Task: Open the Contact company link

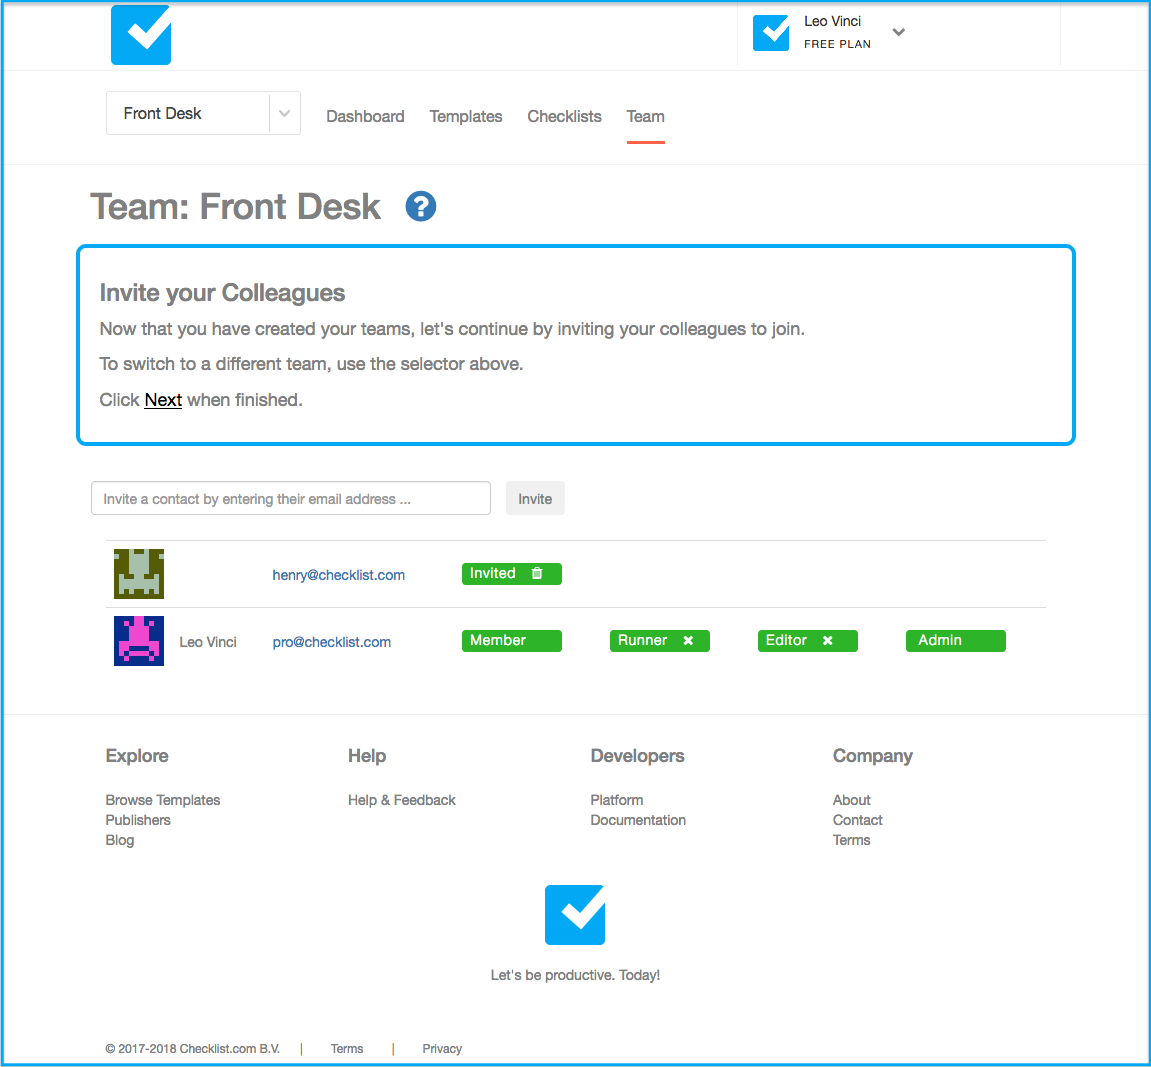Action: click(857, 820)
